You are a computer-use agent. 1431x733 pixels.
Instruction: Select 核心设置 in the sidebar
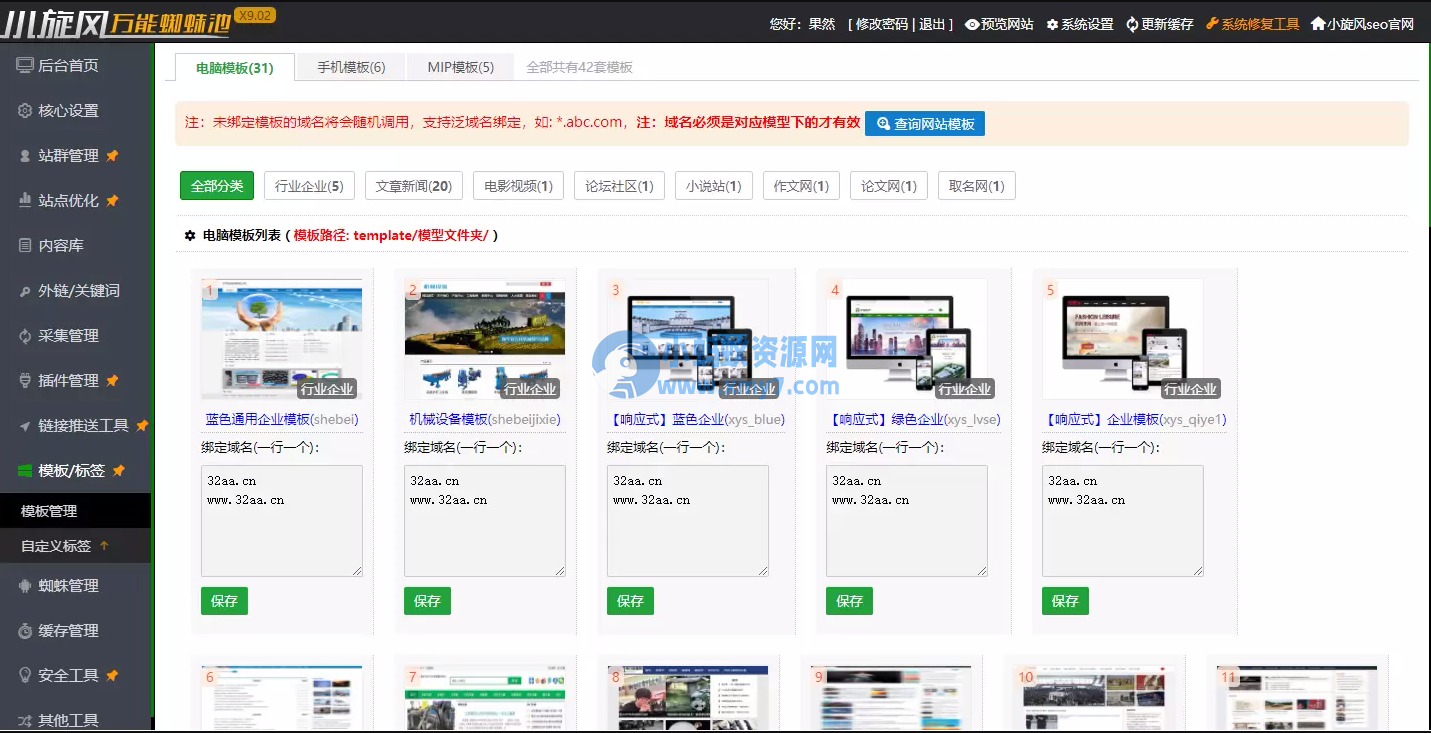66,110
